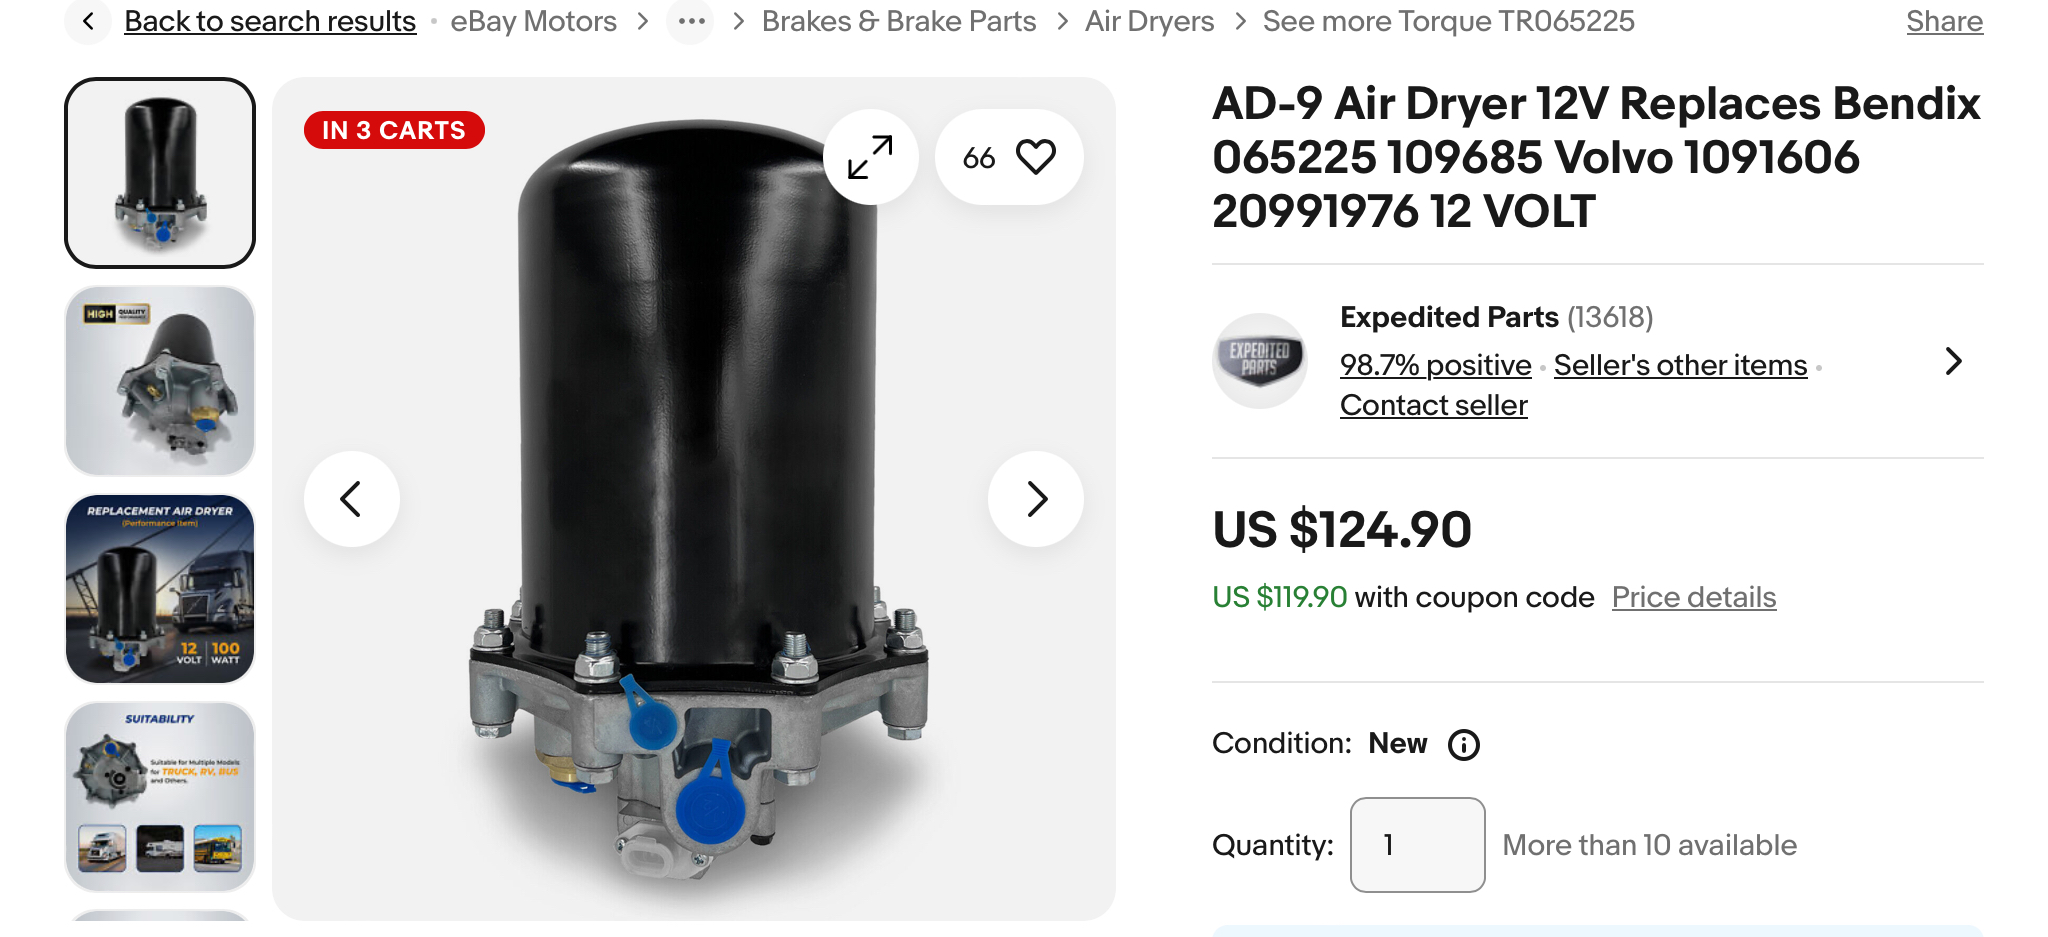The width and height of the screenshot is (2048, 937).
Task: Select the first air dryer thumbnail
Action: [160, 173]
